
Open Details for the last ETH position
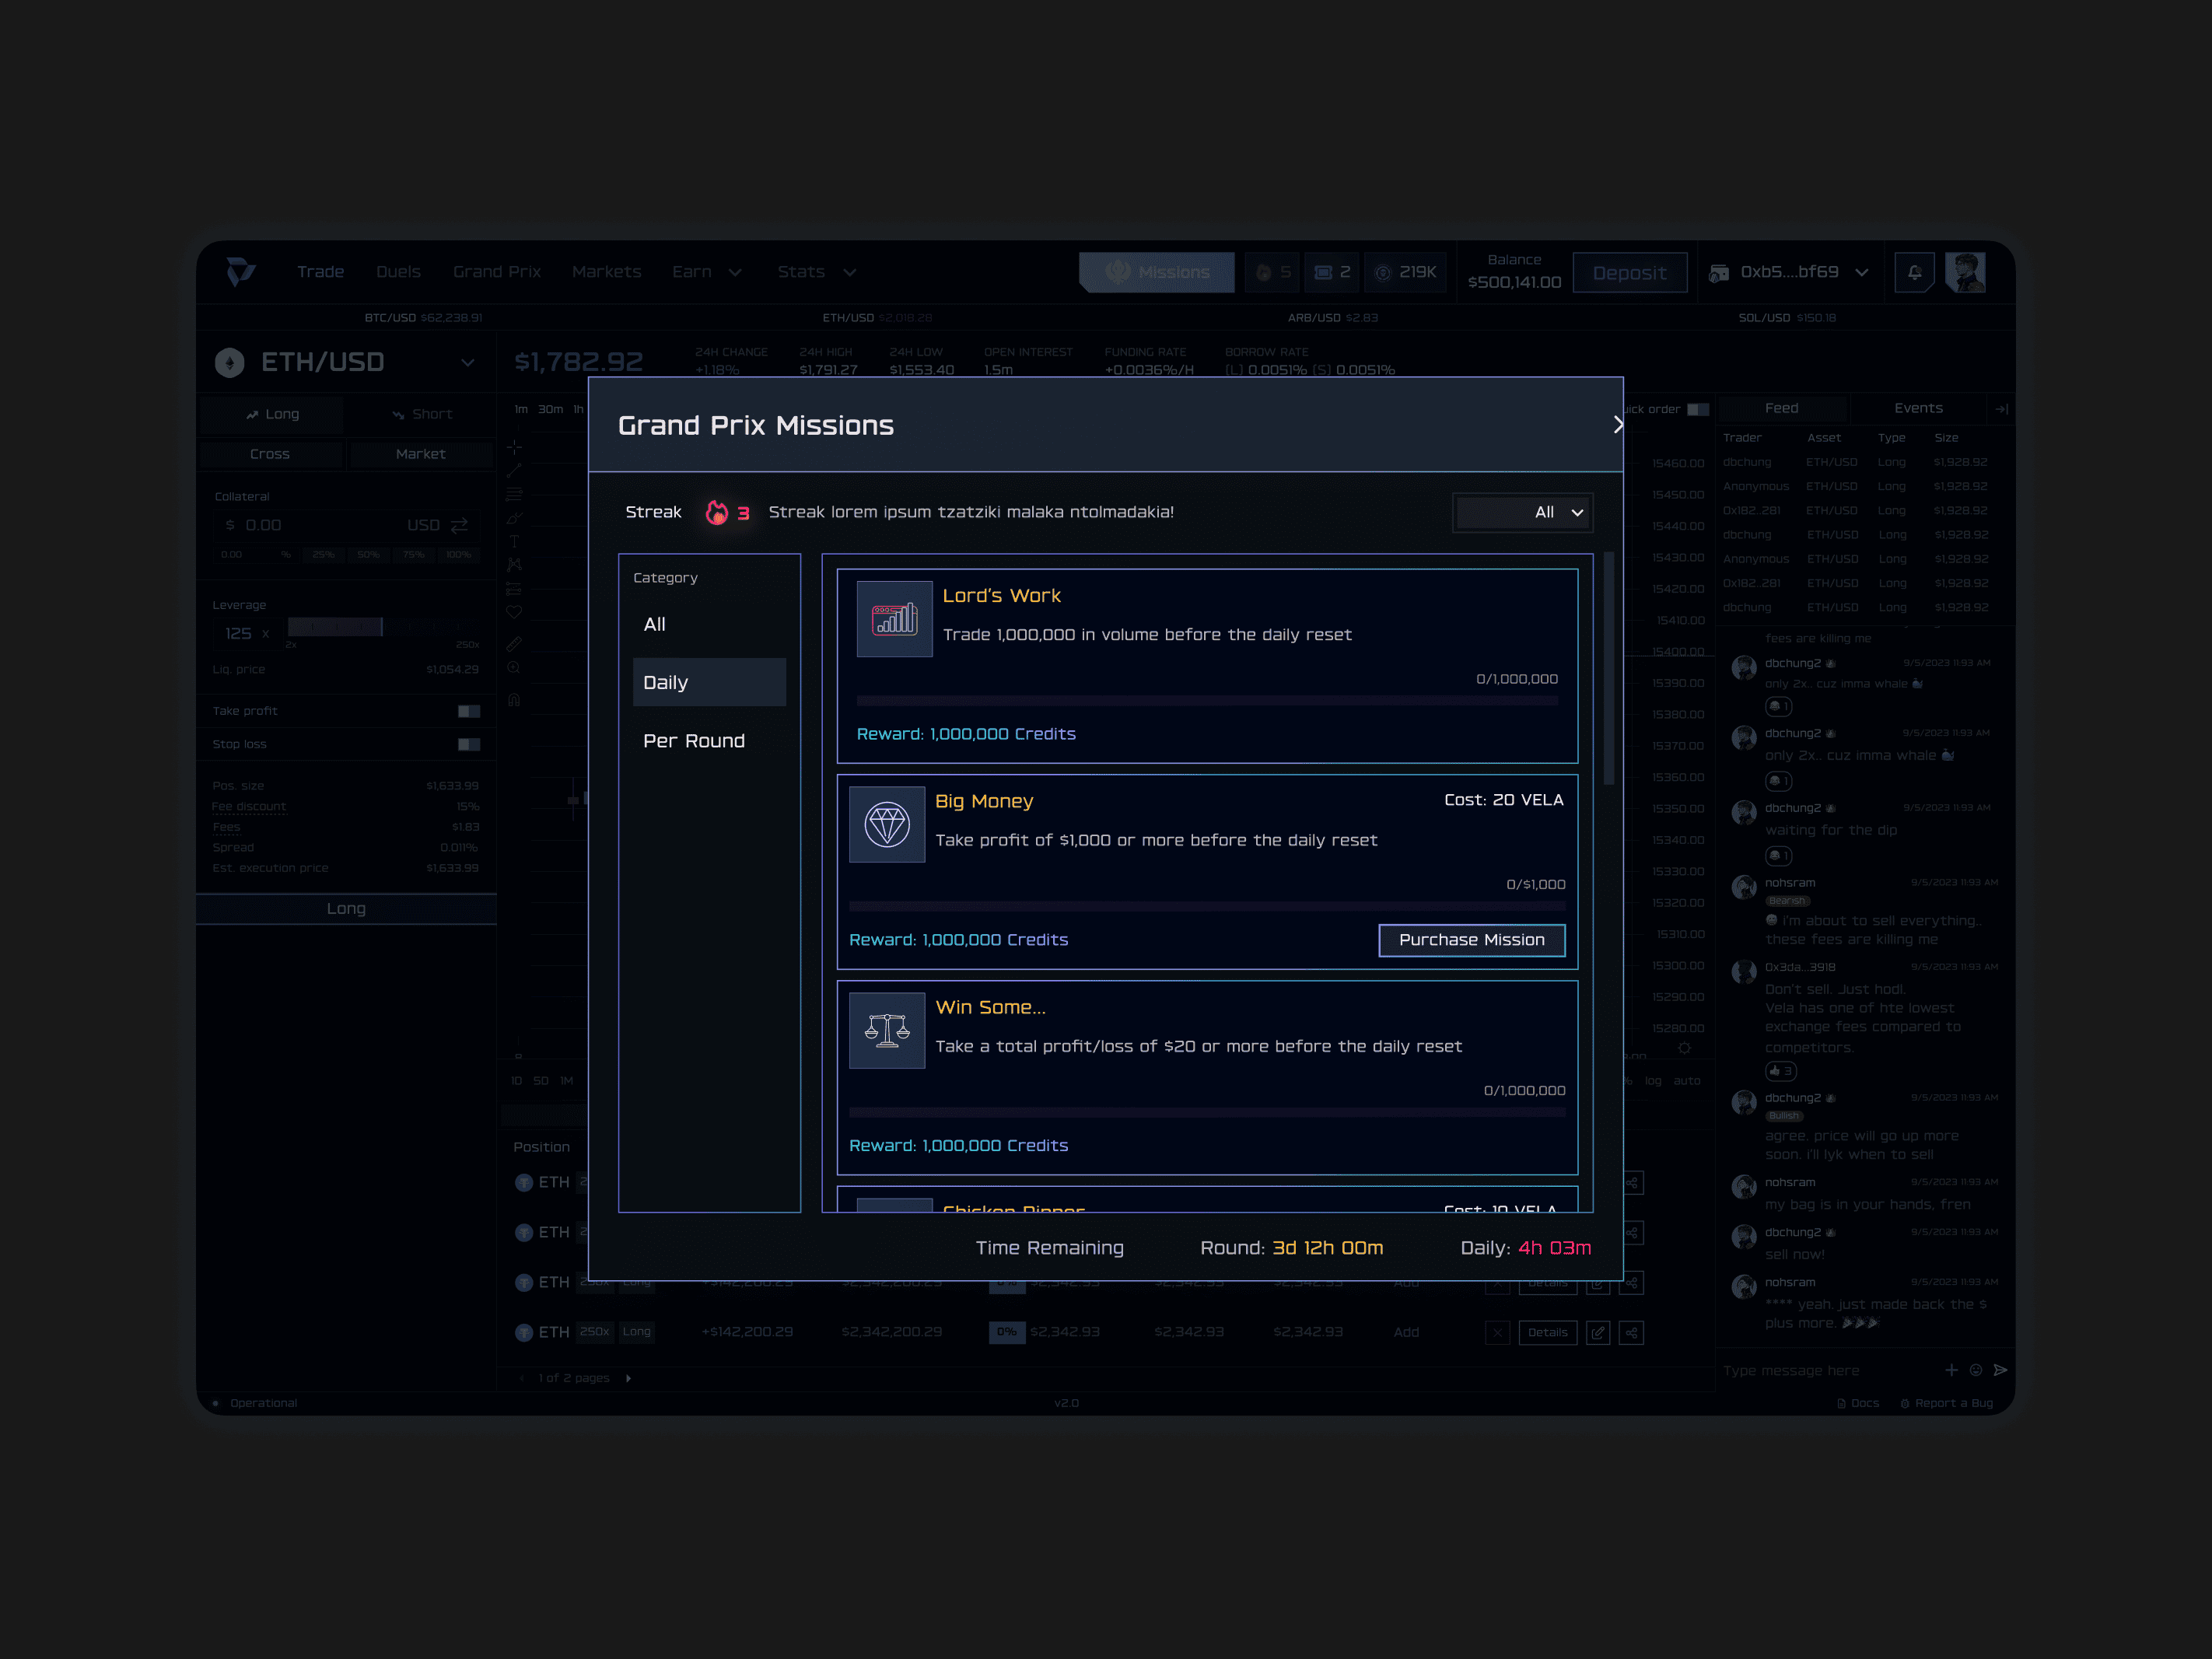(1547, 1332)
